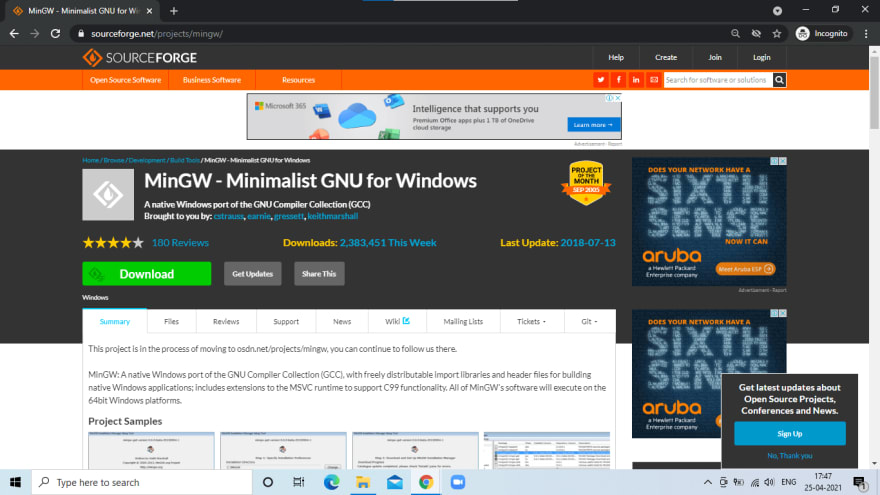Close the Microsoft 365 banner ad
This screenshot has width=880, height=495.
point(618,98)
